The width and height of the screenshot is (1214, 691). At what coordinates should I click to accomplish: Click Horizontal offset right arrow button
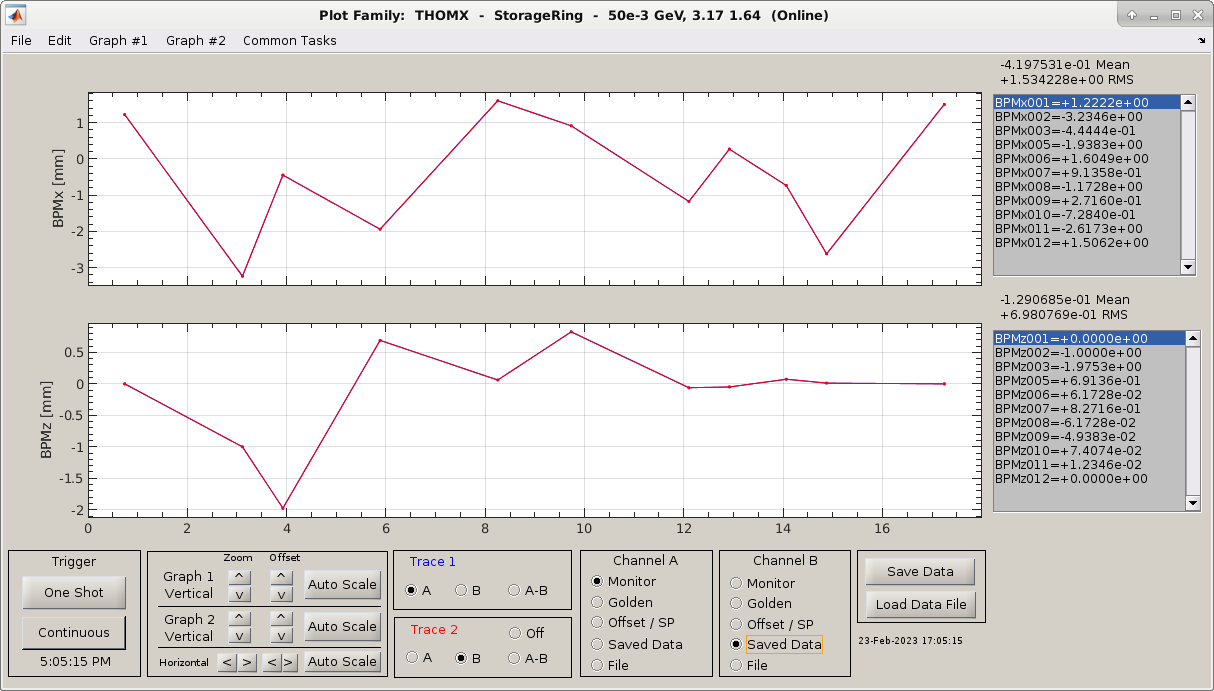pyautogui.click(x=289, y=662)
